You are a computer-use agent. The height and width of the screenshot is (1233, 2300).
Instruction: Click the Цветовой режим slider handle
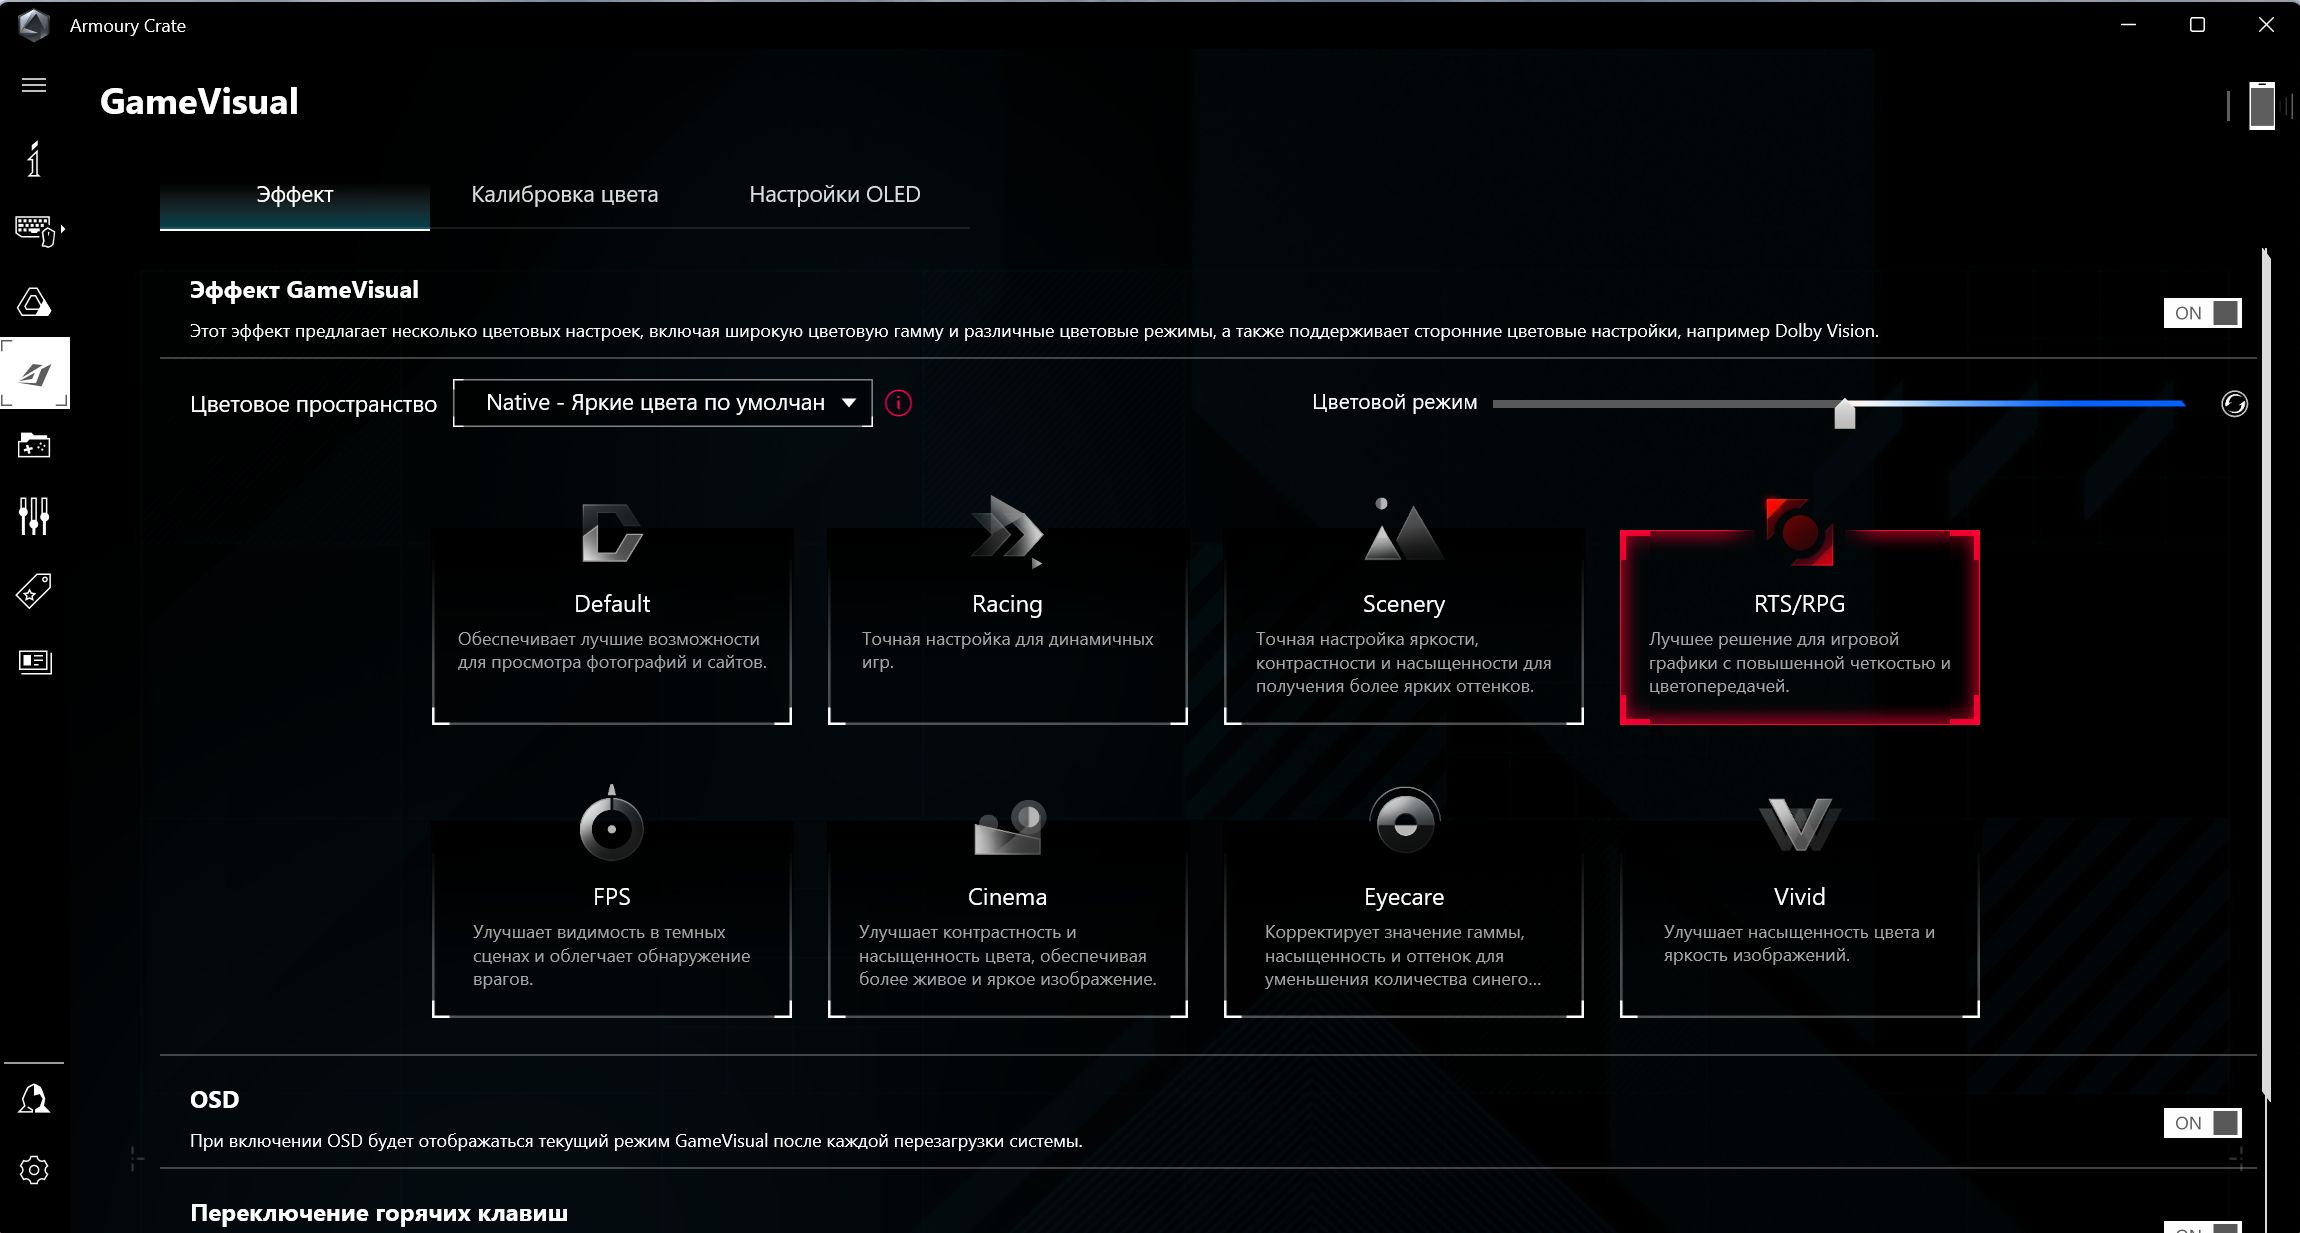tap(1845, 413)
